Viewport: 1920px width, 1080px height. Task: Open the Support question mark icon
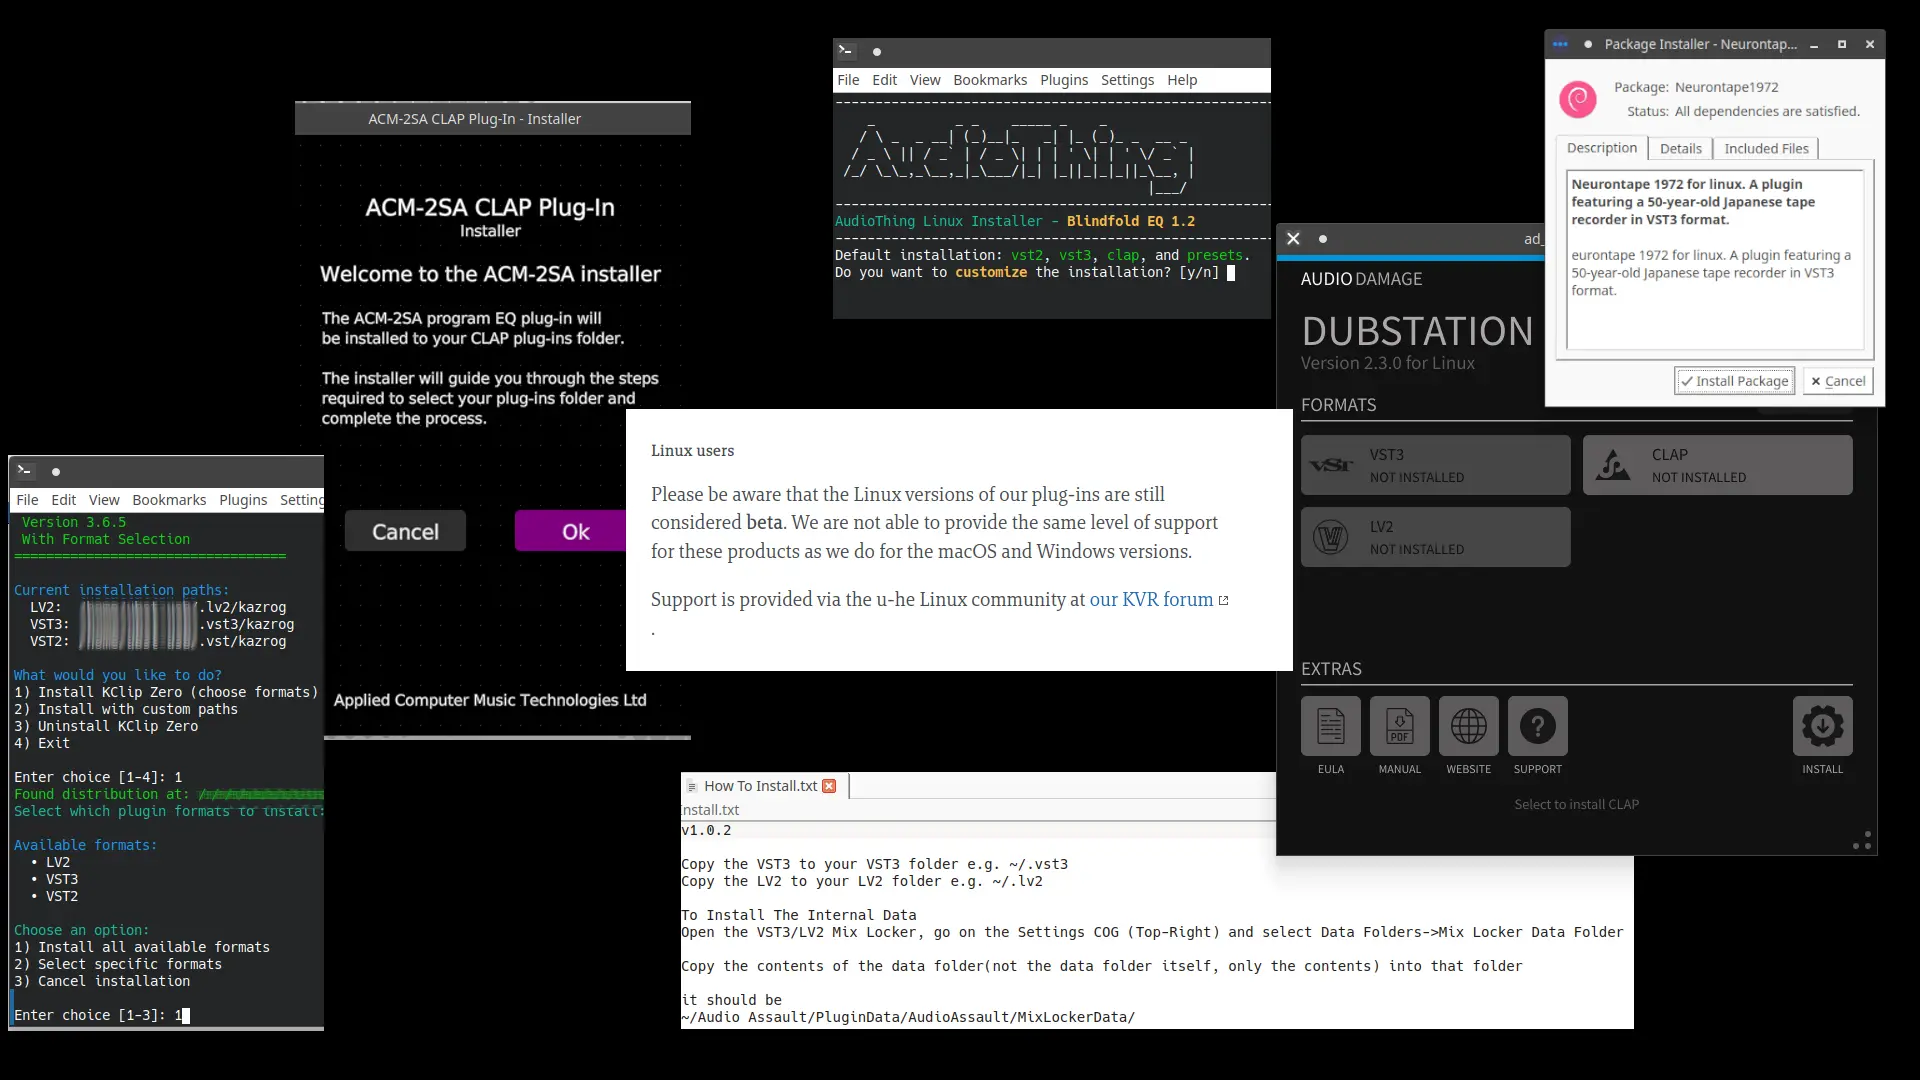(1537, 726)
